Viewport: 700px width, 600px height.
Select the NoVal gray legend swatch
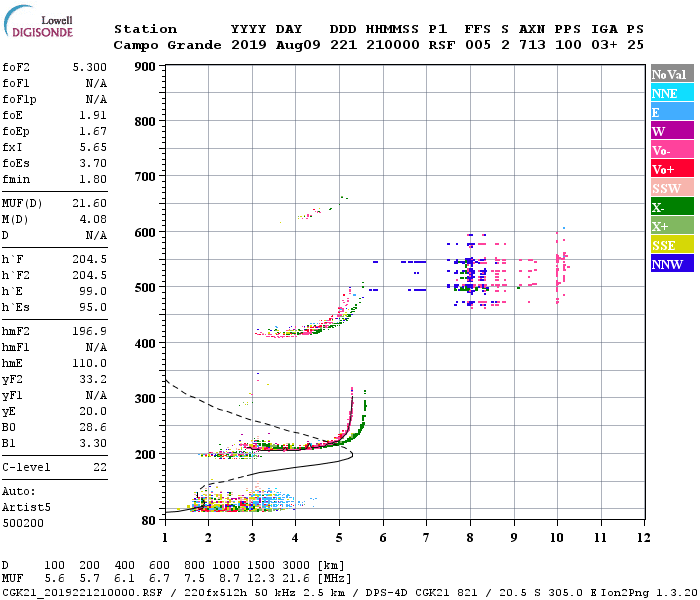672,74
